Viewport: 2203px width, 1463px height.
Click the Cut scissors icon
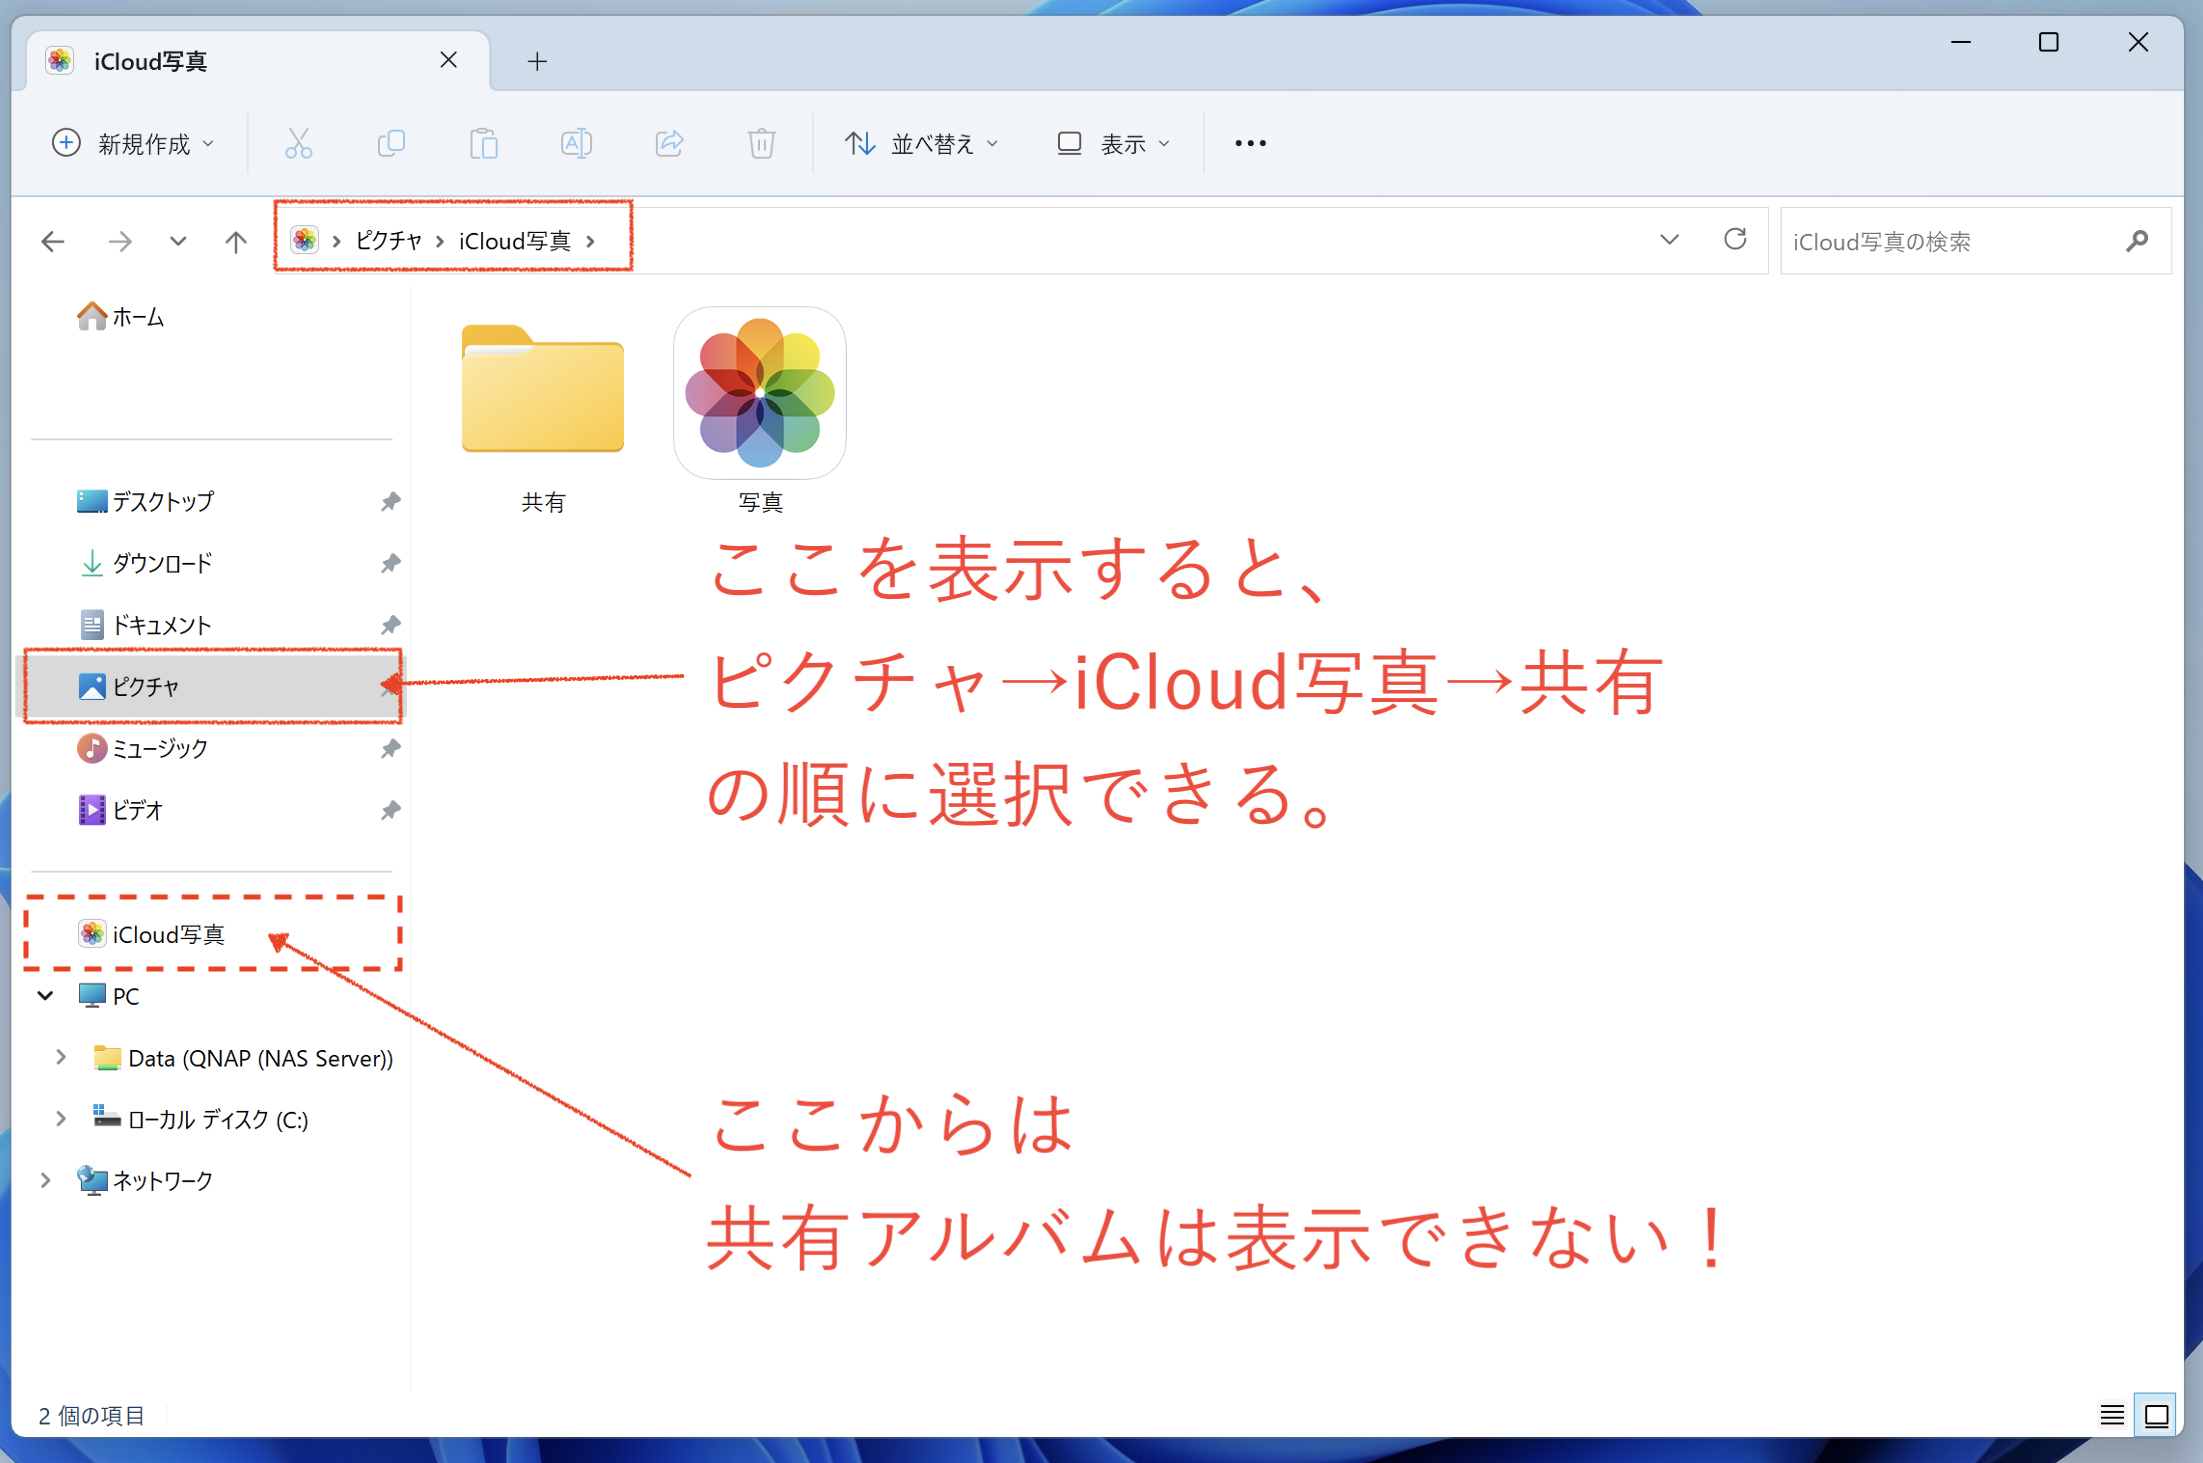(298, 144)
